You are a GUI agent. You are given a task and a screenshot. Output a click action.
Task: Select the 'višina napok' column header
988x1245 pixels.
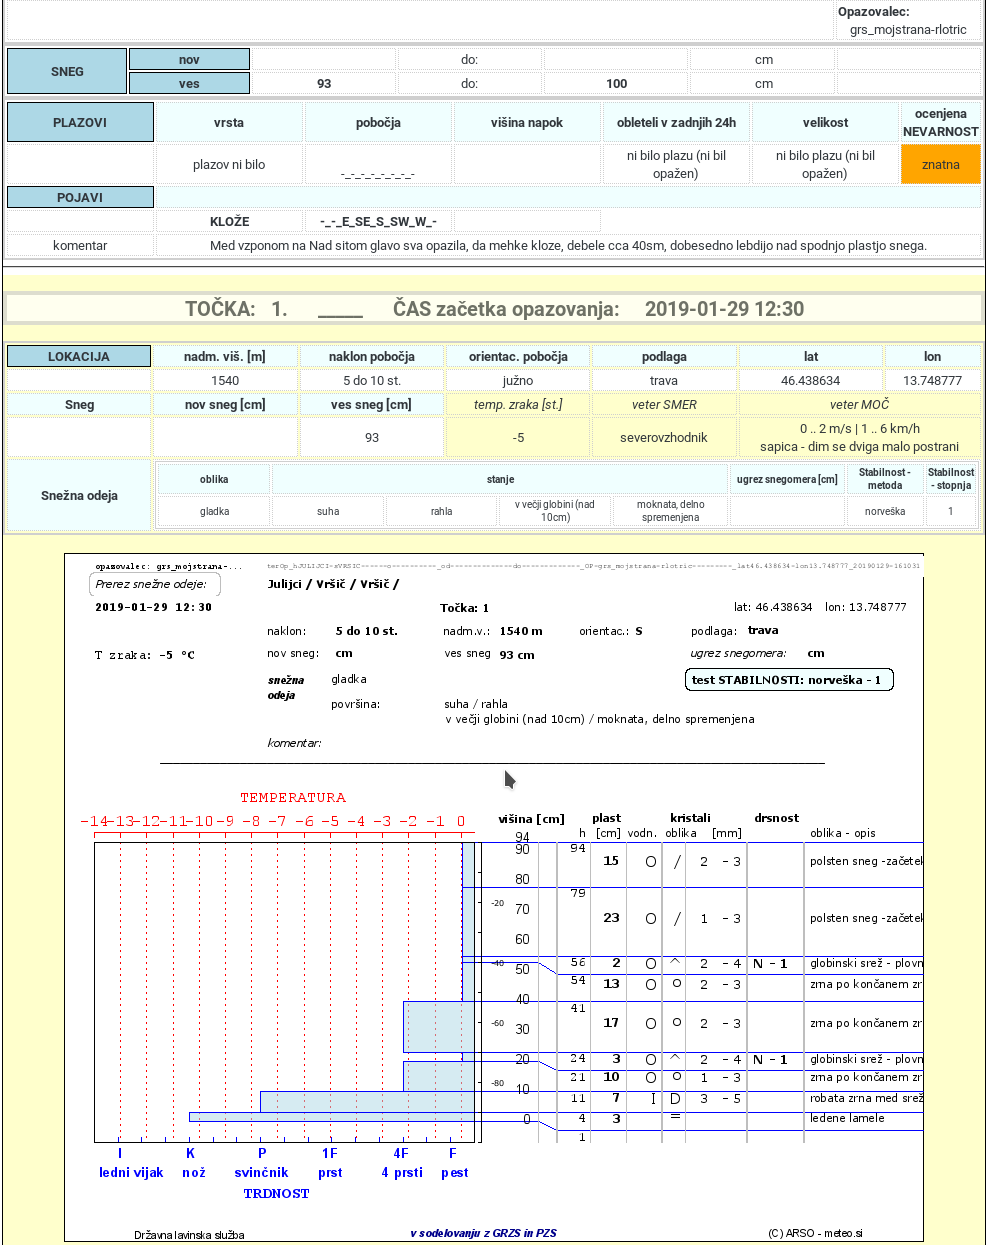click(x=527, y=122)
